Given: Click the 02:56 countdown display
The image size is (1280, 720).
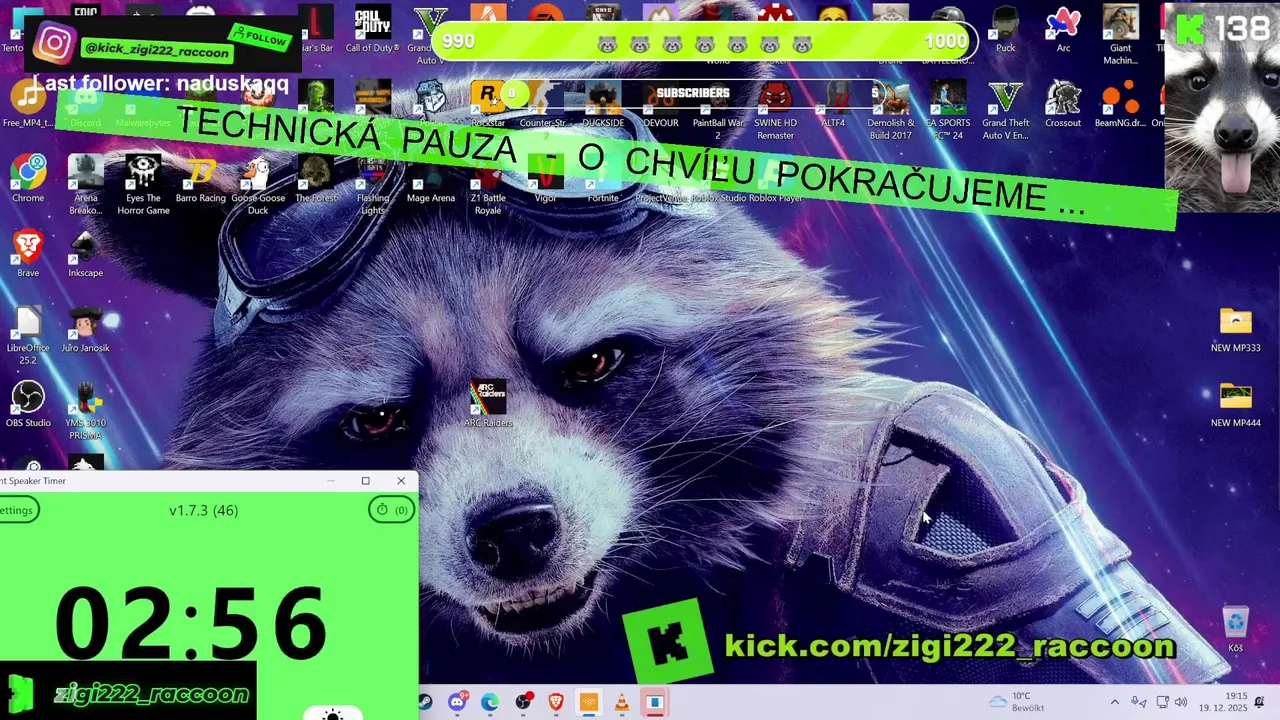Looking at the screenshot, I should tap(191, 624).
